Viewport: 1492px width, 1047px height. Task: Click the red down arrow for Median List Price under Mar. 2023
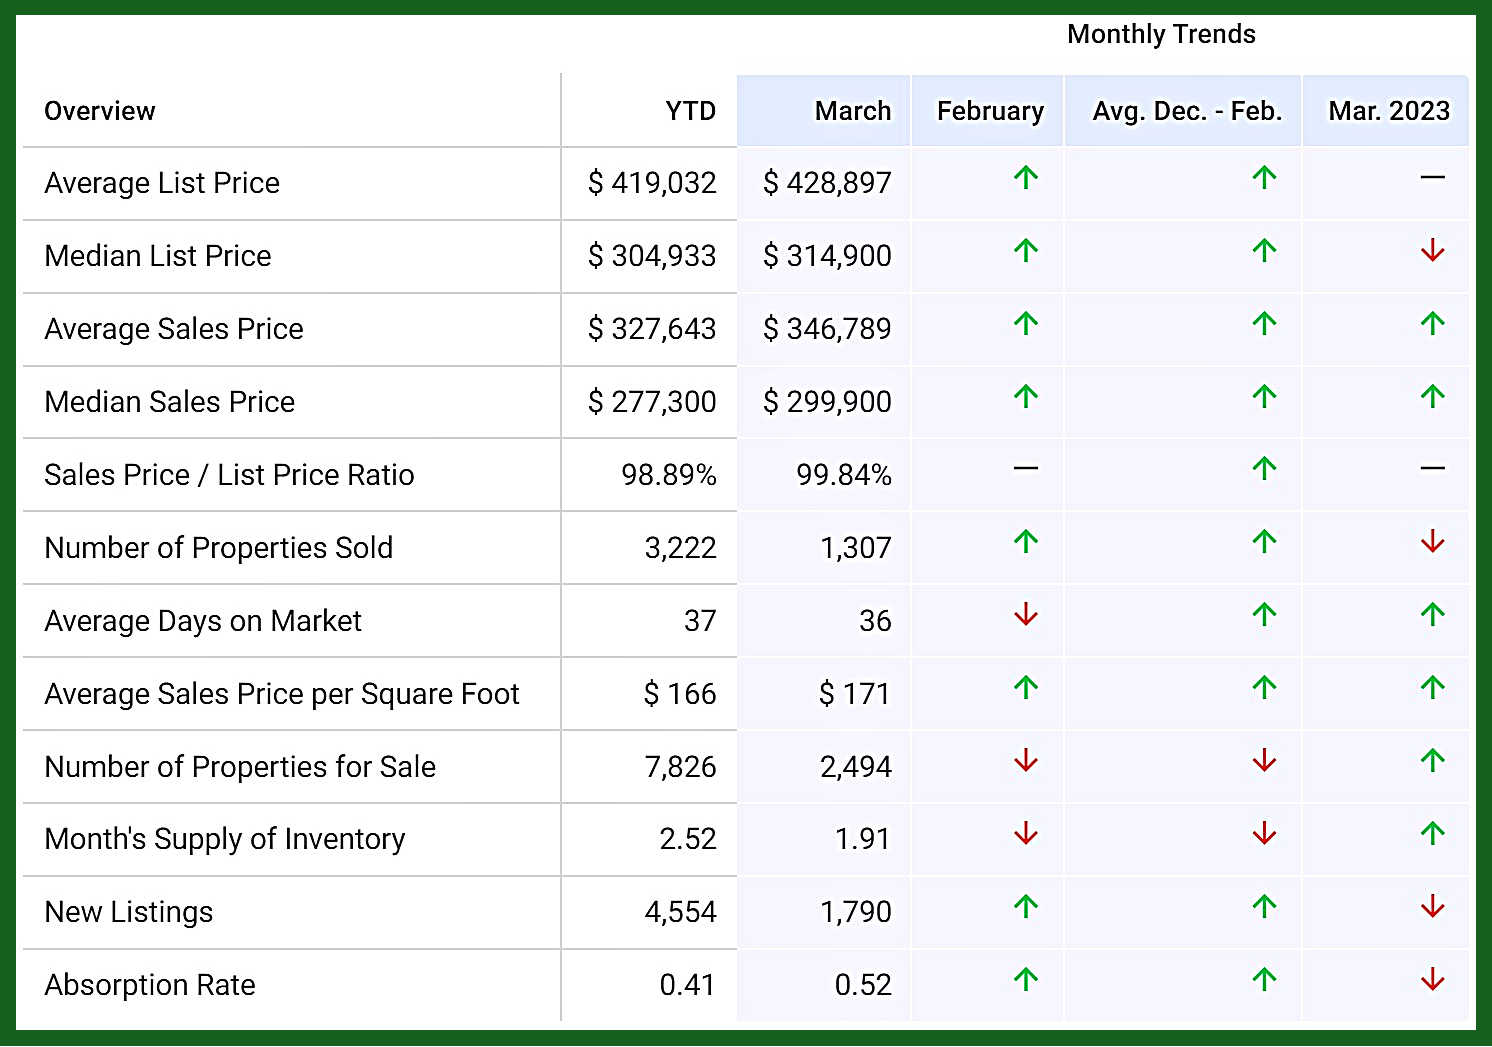pyautogui.click(x=1432, y=250)
